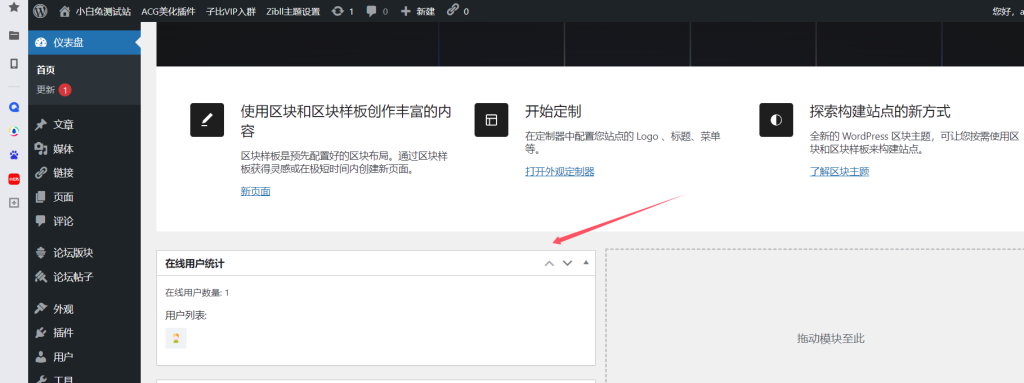Open 评论 comments menu item
This screenshot has height=383, width=1024.
84,221
